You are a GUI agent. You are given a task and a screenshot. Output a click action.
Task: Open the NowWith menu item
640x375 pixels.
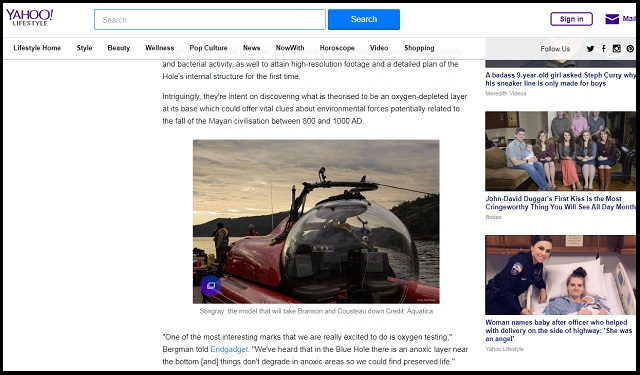[x=290, y=48]
